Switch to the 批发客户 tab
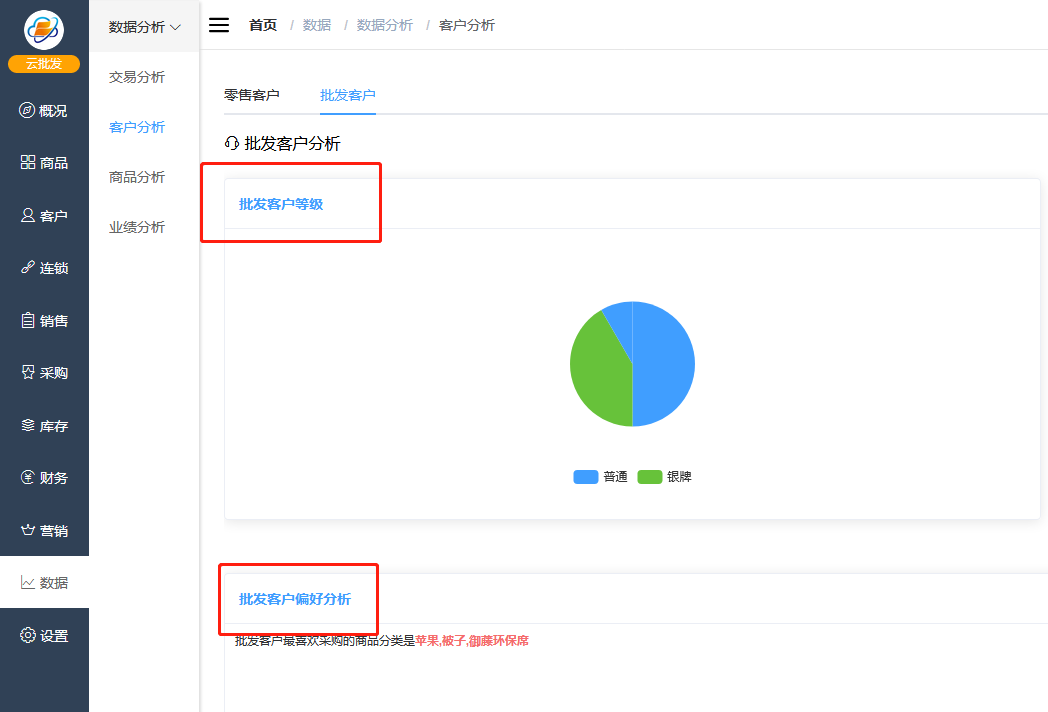 tap(348, 95)
